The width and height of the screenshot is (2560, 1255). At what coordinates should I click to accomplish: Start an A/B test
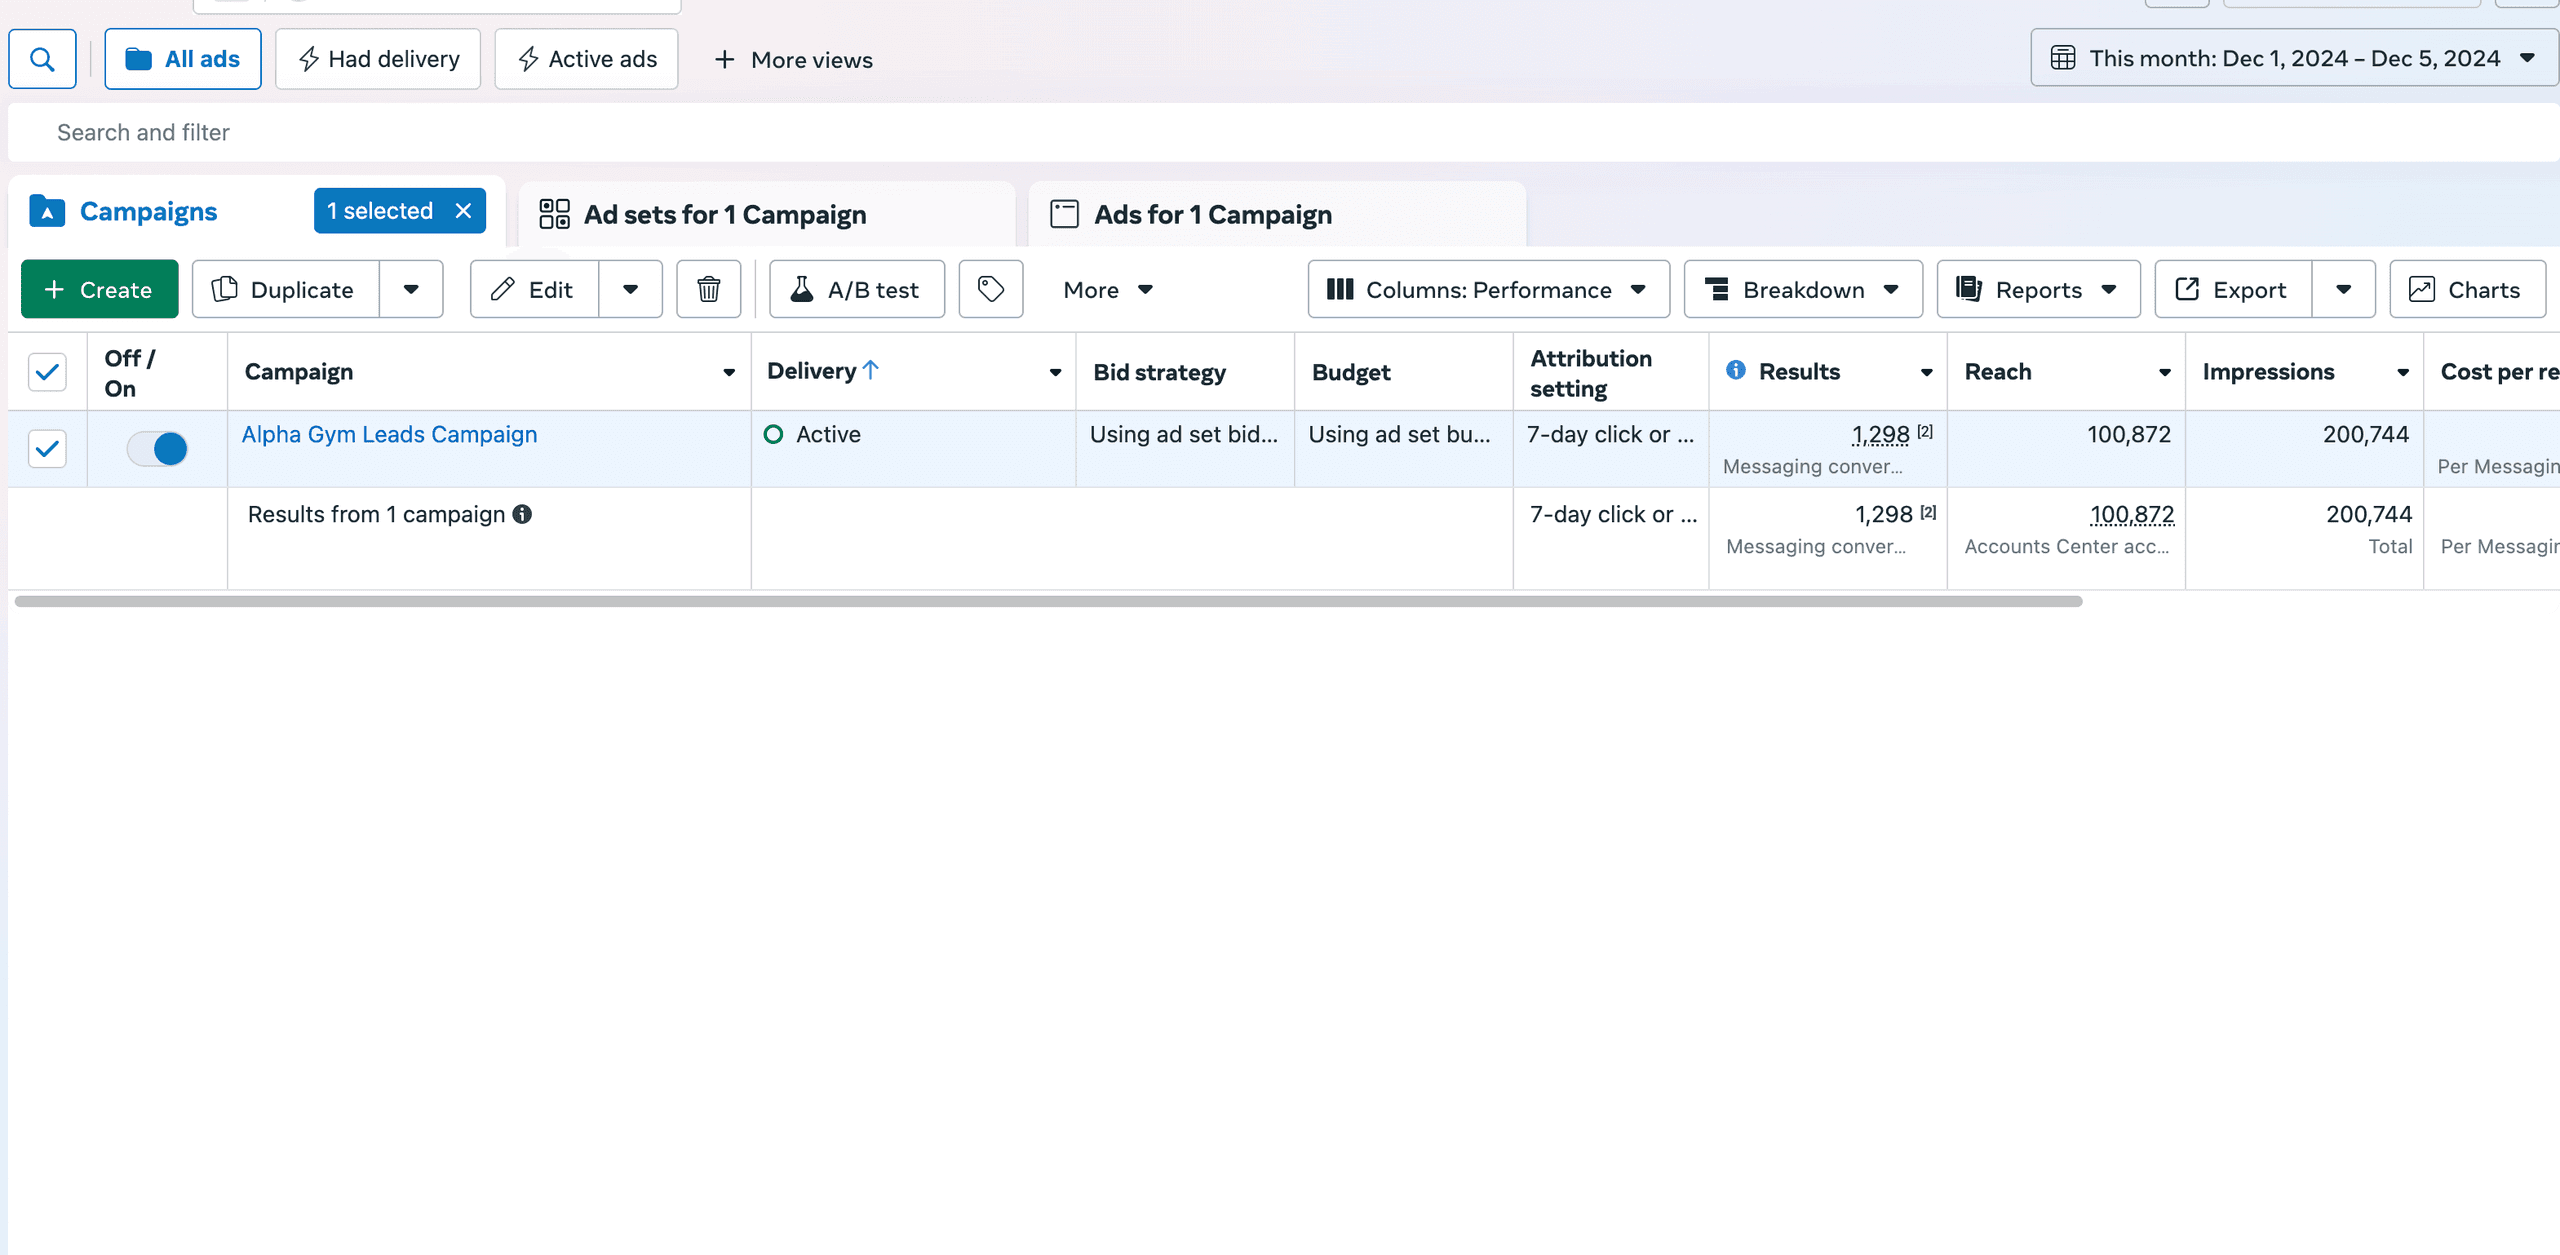[x=856, y=290]
